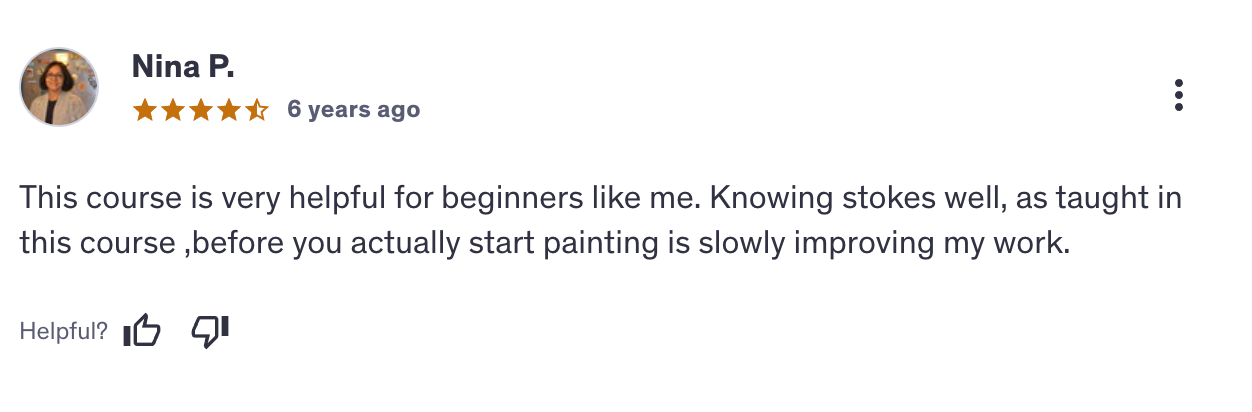The image size is (1252, 412).
Task: Click the second rating star
Action: (172, 110)
